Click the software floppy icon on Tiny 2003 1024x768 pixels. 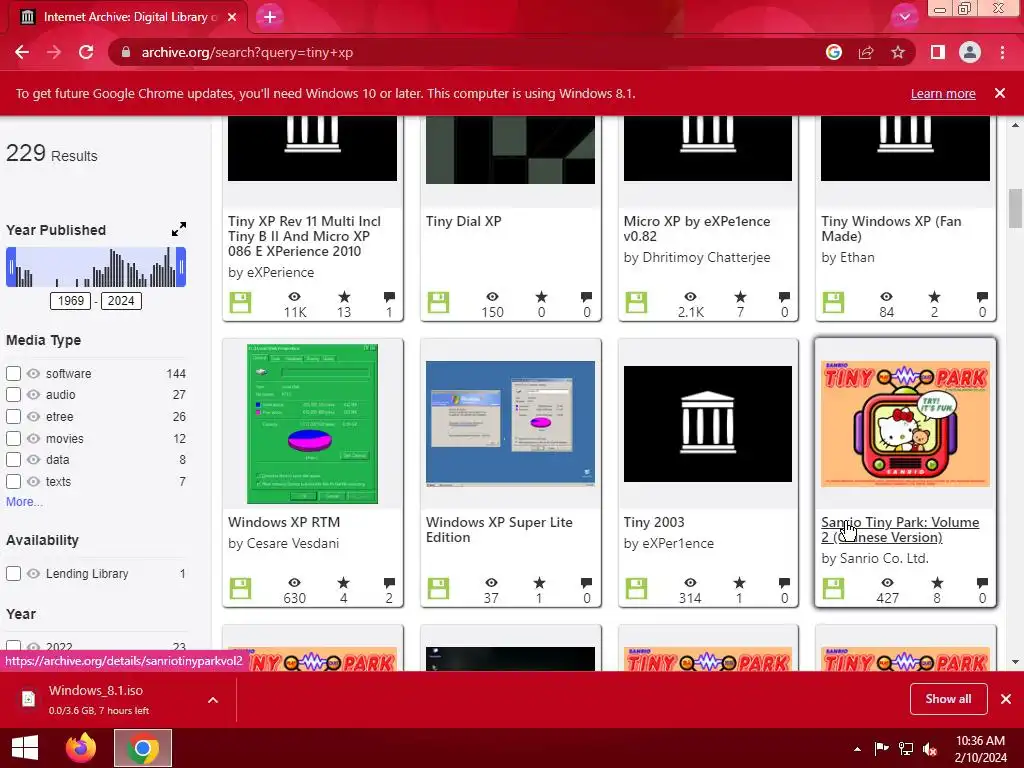[x=636, y=588]
